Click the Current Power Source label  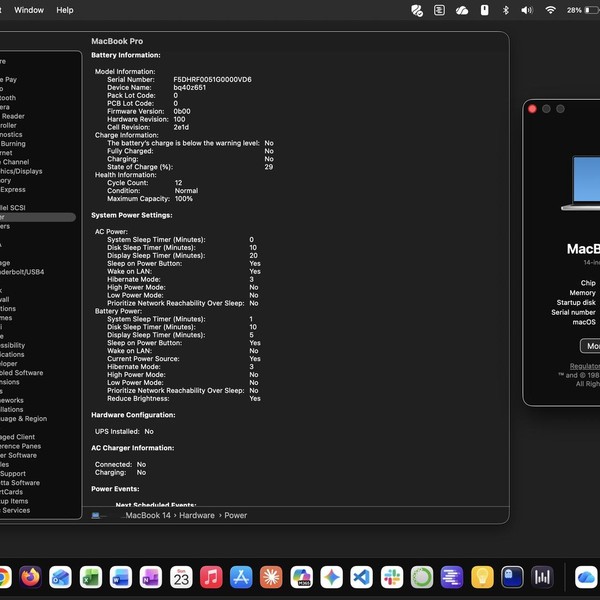point(143,359)
